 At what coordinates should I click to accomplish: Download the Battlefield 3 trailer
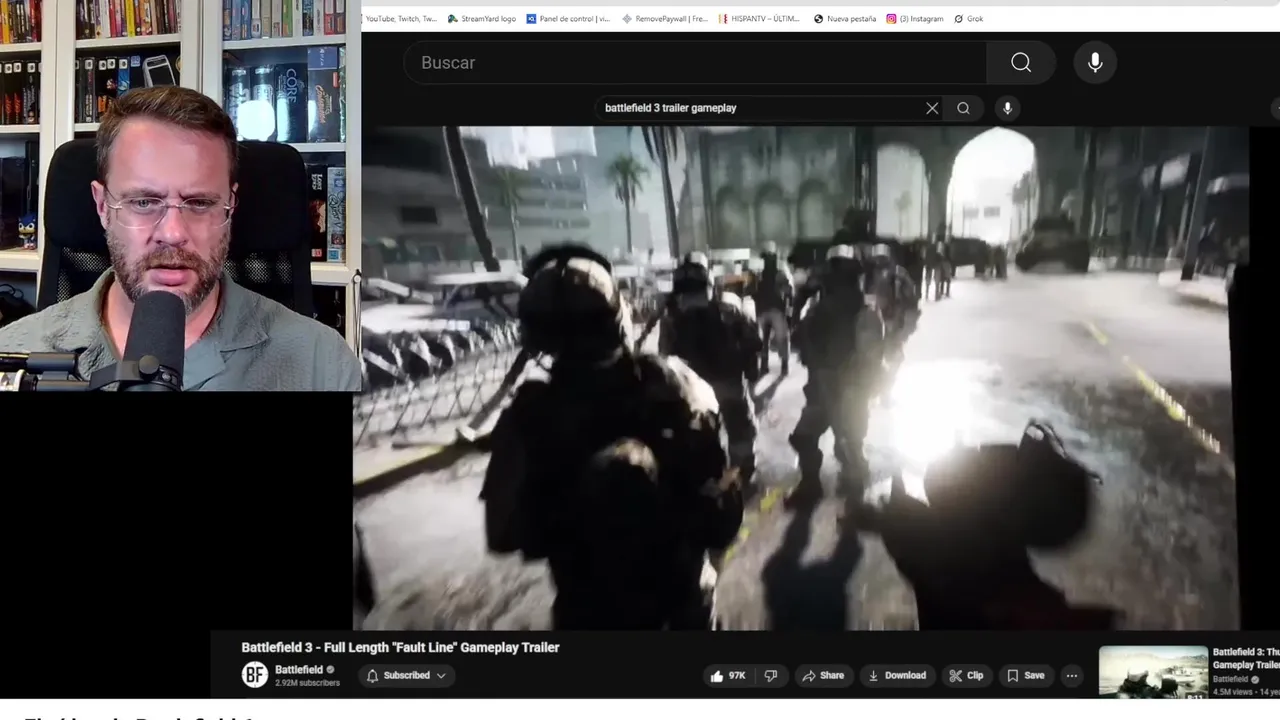pos(897,676)
